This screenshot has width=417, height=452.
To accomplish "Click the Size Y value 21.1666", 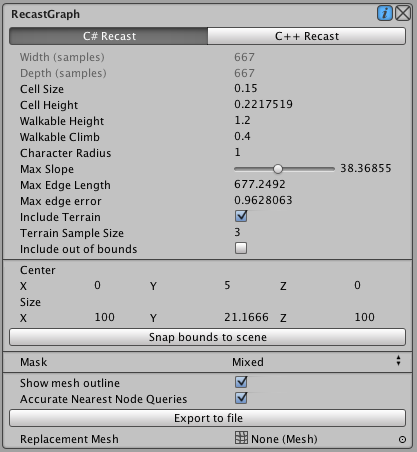I will click(246, 317).
